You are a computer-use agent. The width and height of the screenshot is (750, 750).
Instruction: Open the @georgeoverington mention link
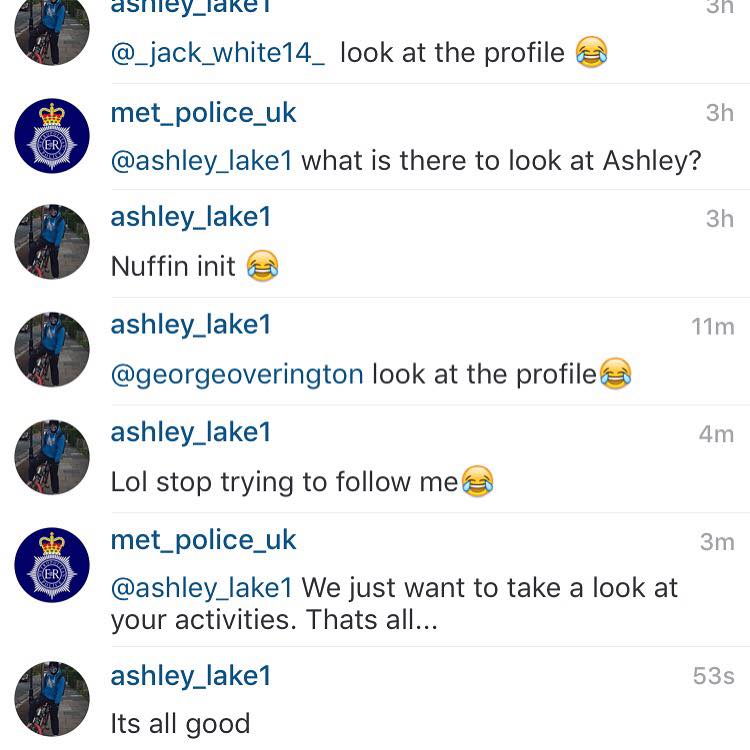pos(237,375)
